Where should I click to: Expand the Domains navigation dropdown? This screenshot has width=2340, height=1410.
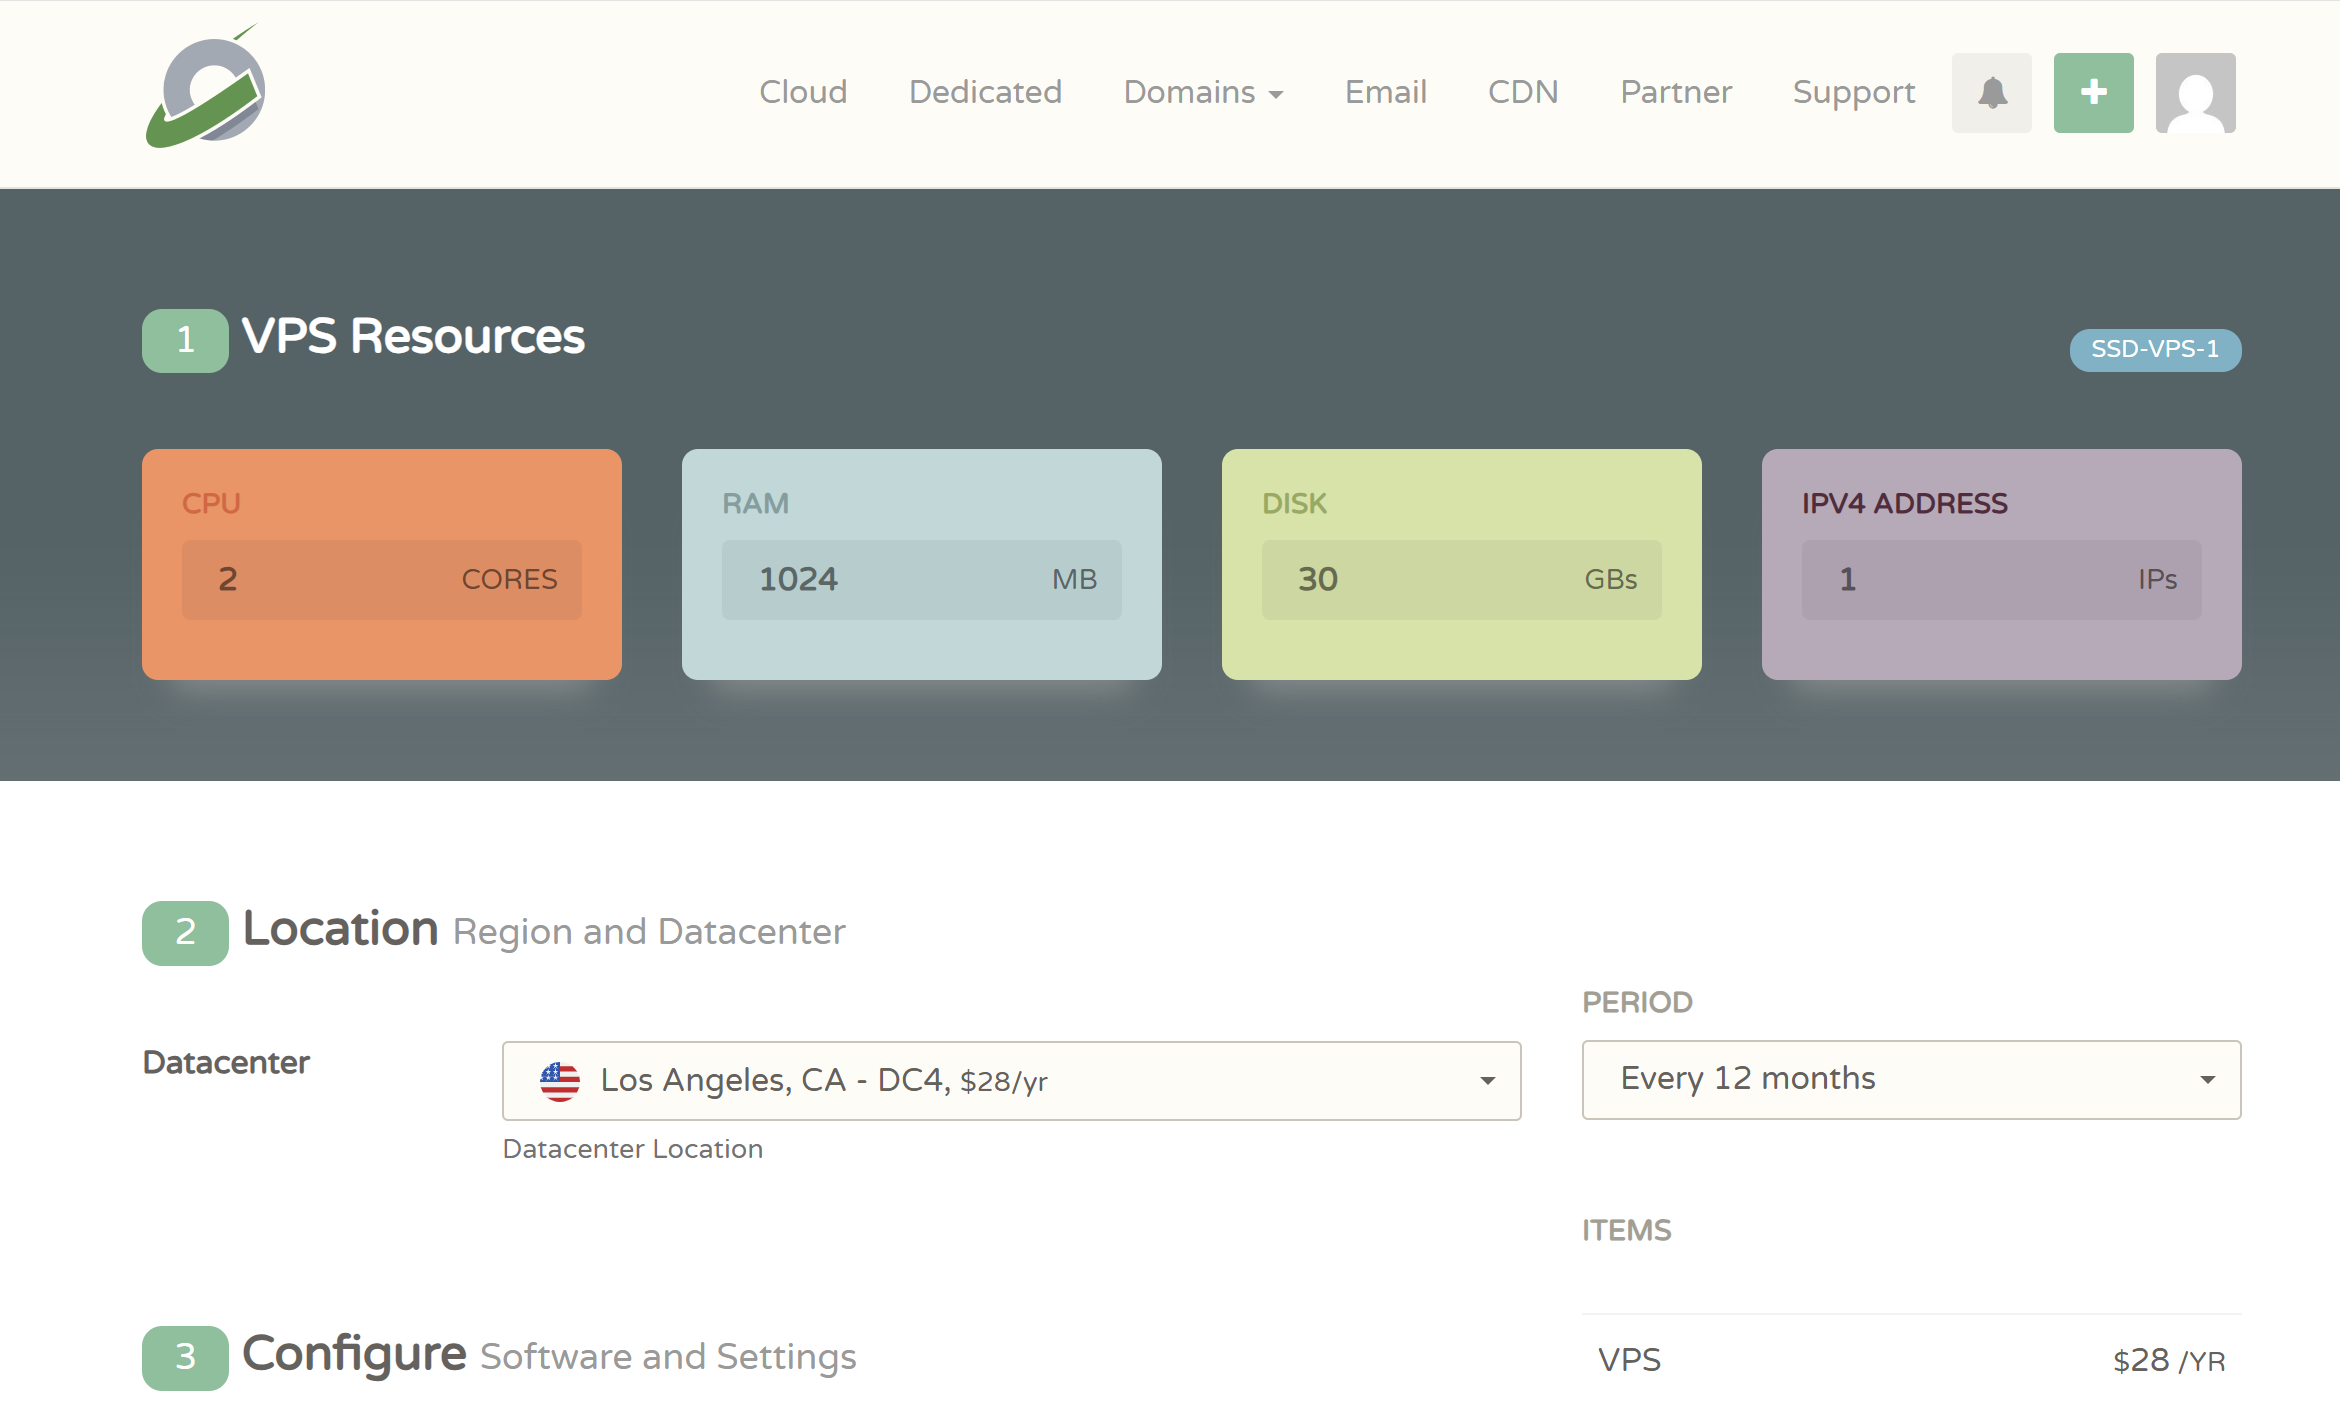click(1203, 92)
